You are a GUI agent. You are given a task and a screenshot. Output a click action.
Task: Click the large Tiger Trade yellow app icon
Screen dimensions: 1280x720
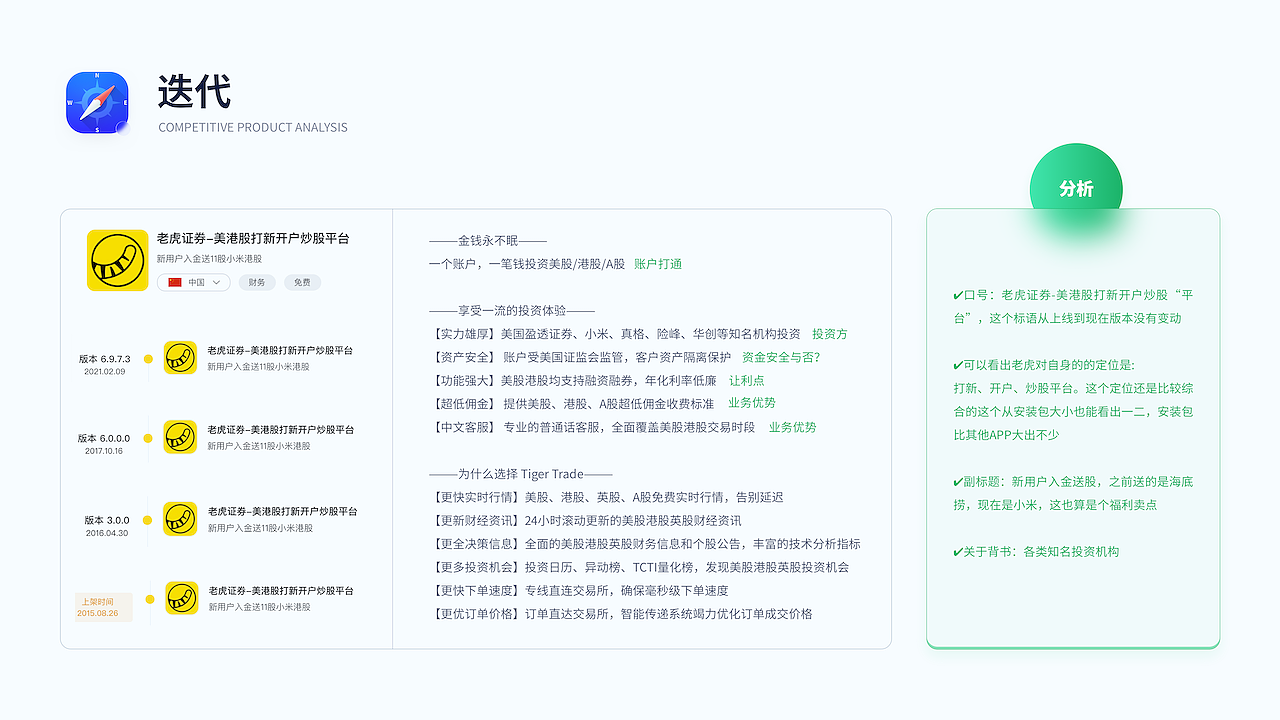pos(117,260)
